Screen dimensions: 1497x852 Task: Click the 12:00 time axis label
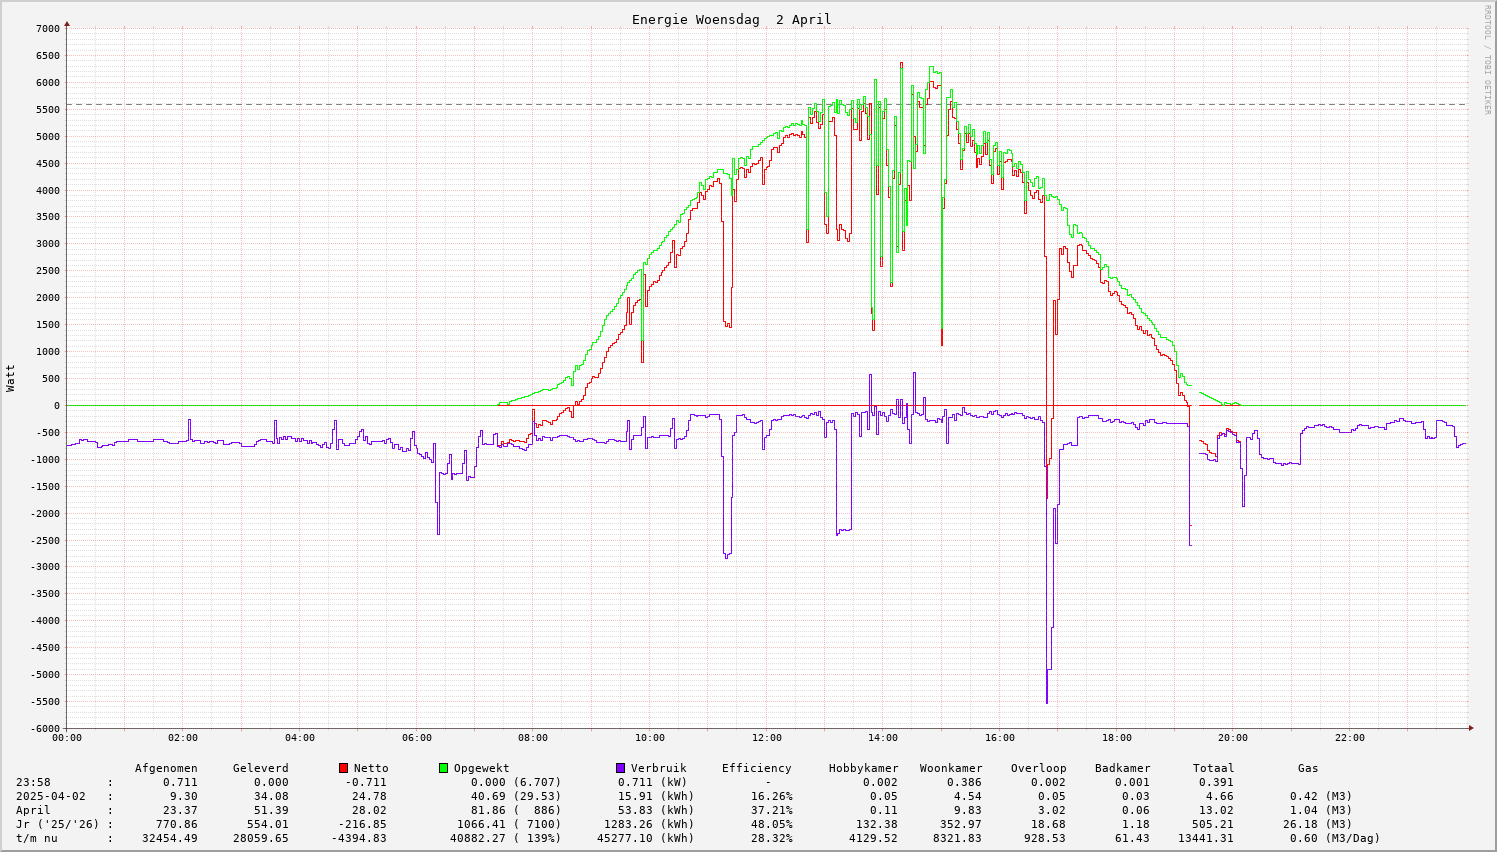(x=766, y=738)
